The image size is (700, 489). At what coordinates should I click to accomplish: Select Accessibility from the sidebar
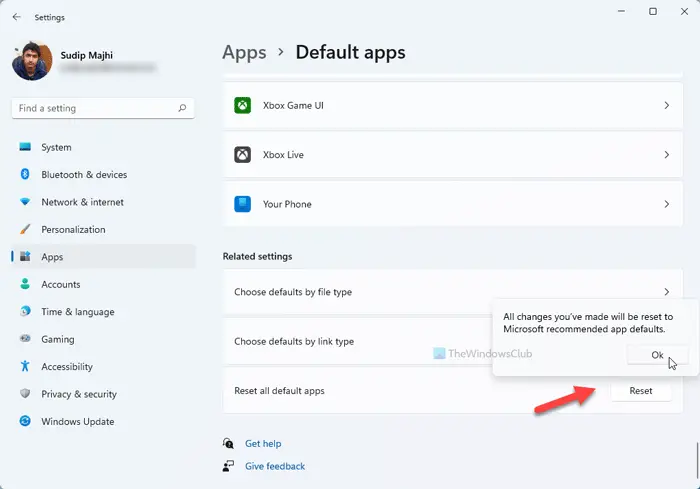pyautogui.click(x=104, y=367)
